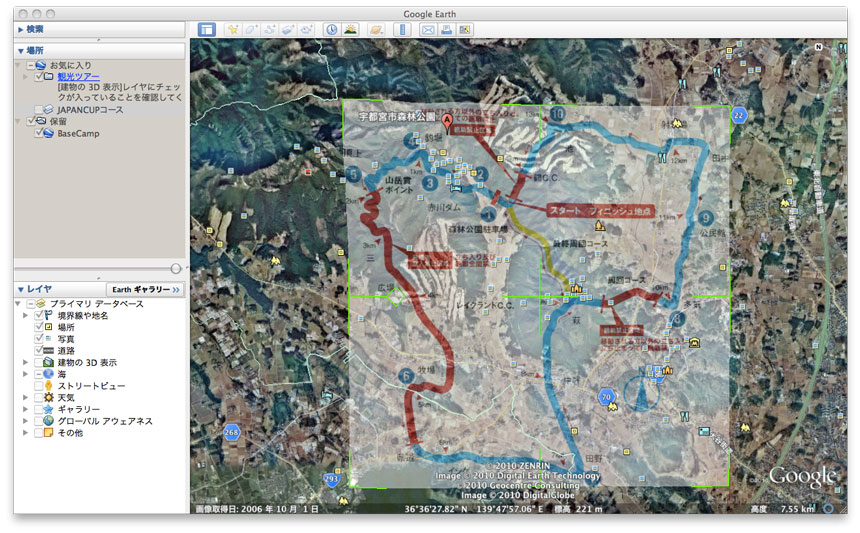Uncheck the 道路 layer checkbox

coord(39,350)
